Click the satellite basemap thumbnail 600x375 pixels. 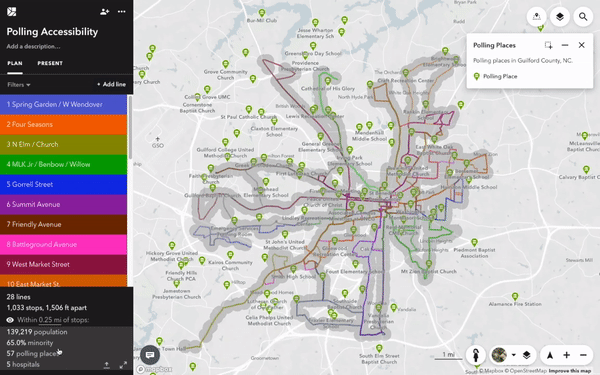[499, 355]
